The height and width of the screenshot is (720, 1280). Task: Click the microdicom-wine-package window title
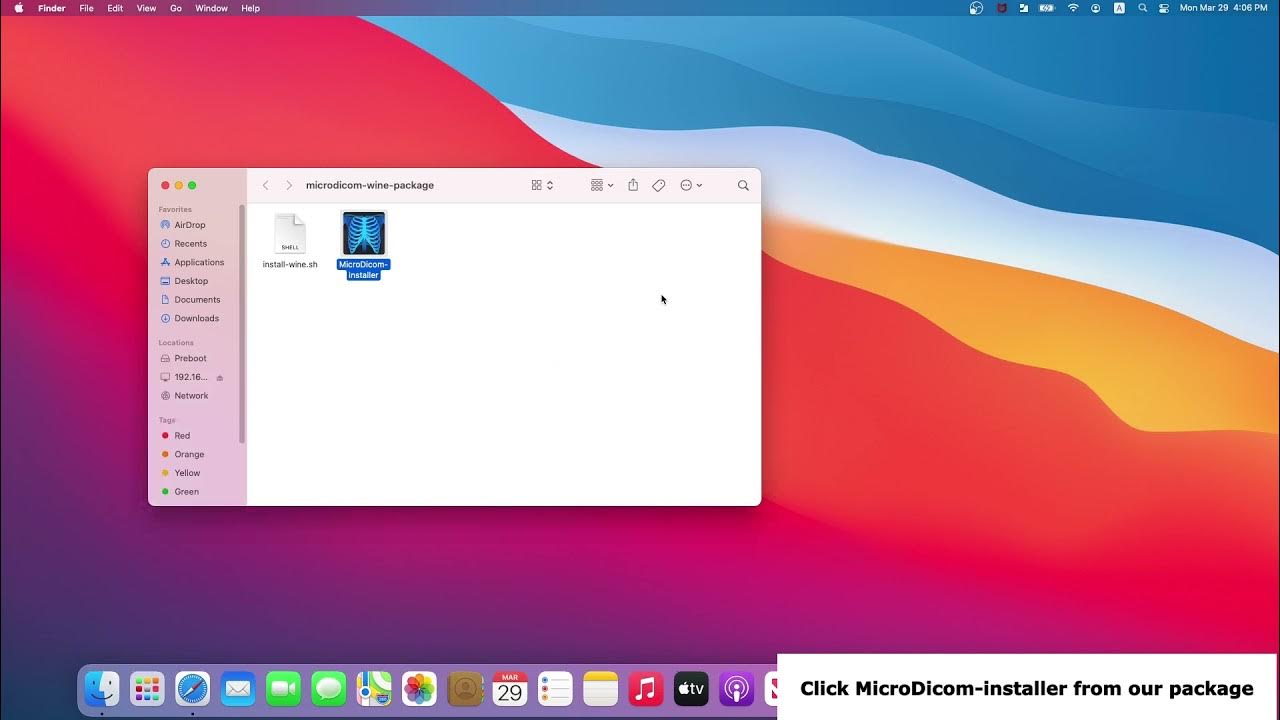point(370,185)
